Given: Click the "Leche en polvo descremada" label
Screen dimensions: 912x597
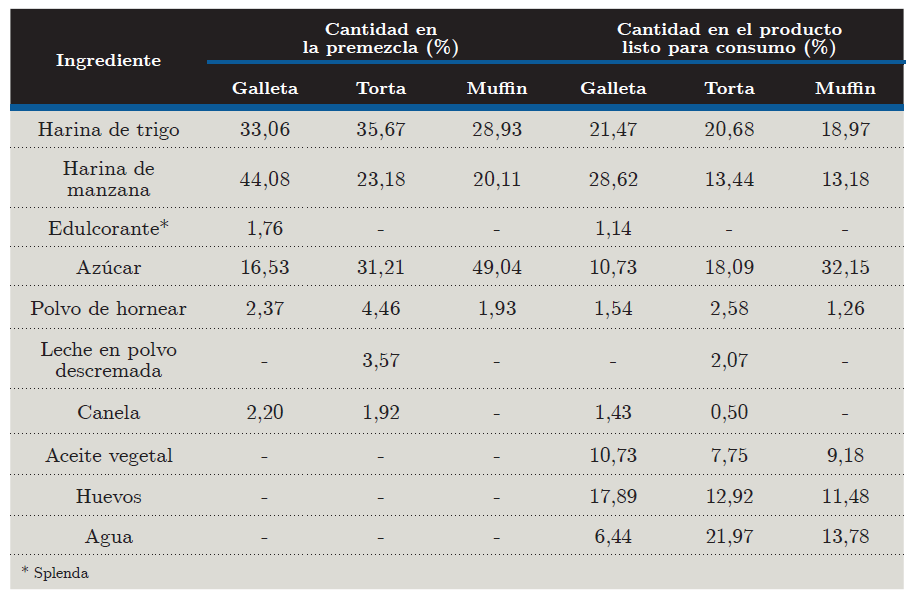Looking at the screenshot, I should (x=108, y=360).
